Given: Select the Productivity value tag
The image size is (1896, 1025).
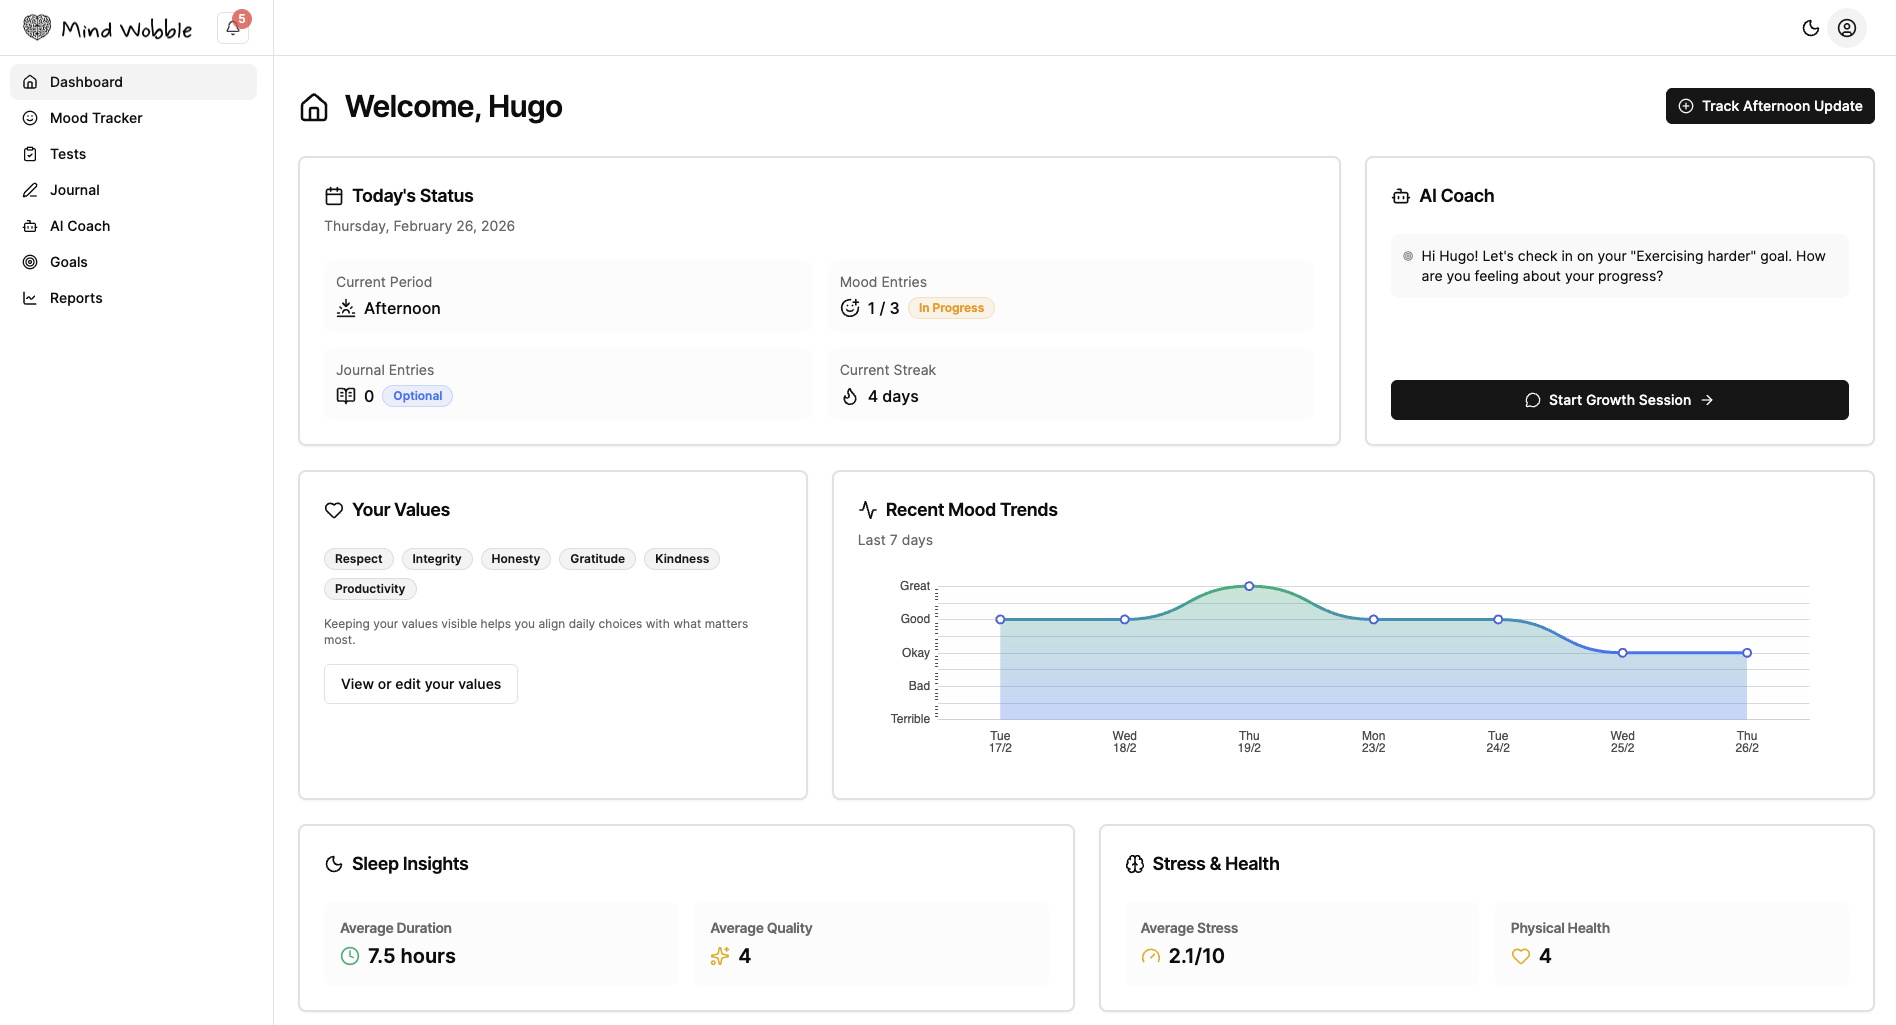Looking at the screenshot, I should [370, 589].
